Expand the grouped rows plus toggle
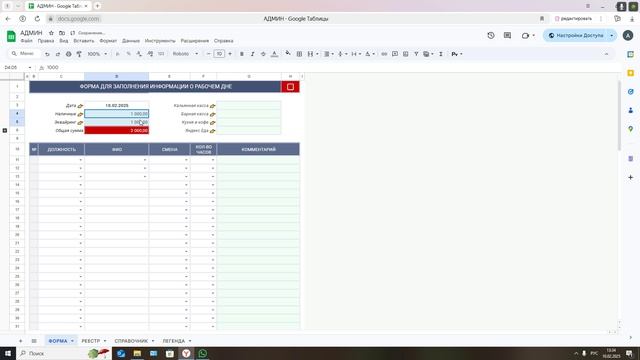The image size is (640, 360). pyautogui.click(x=5, y=130)
